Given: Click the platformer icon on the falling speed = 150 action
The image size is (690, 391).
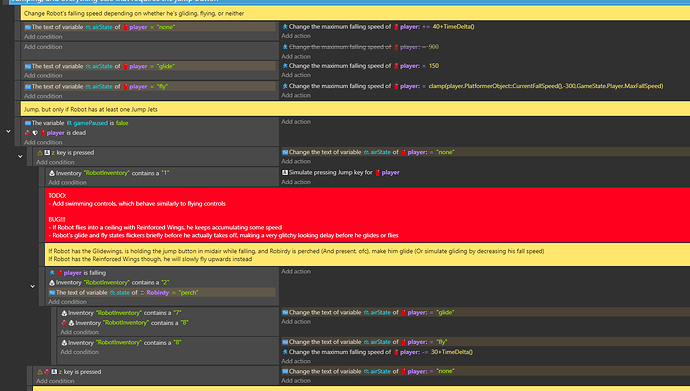Looking at the screenshot, I should [285, 66].
